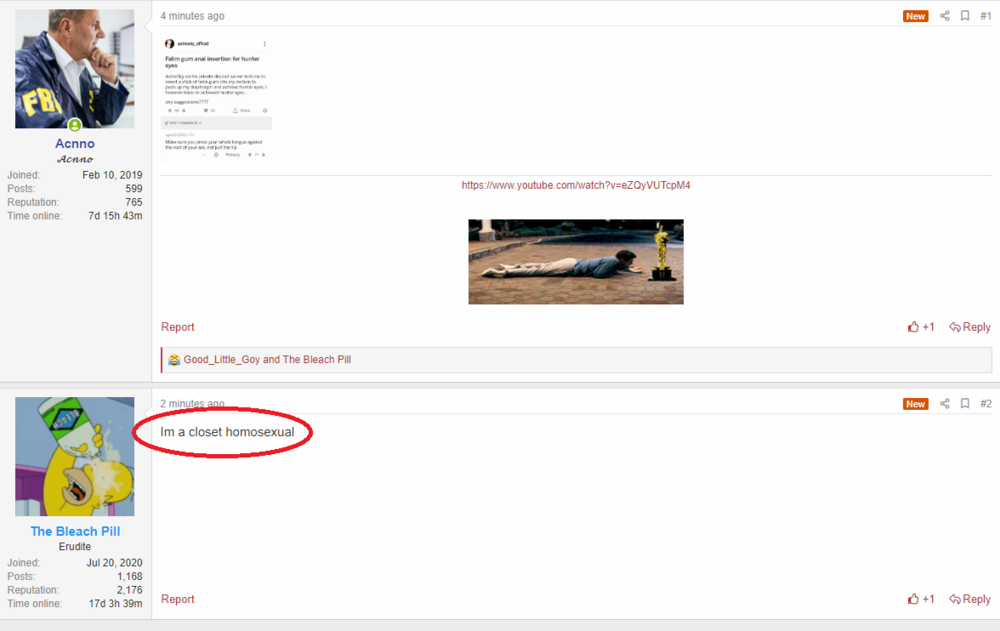The width and height of the screenshot is (1000, 631).
Task: Select The Bleach Pill's time online '17d 3h 39m'
Action: 115,604
